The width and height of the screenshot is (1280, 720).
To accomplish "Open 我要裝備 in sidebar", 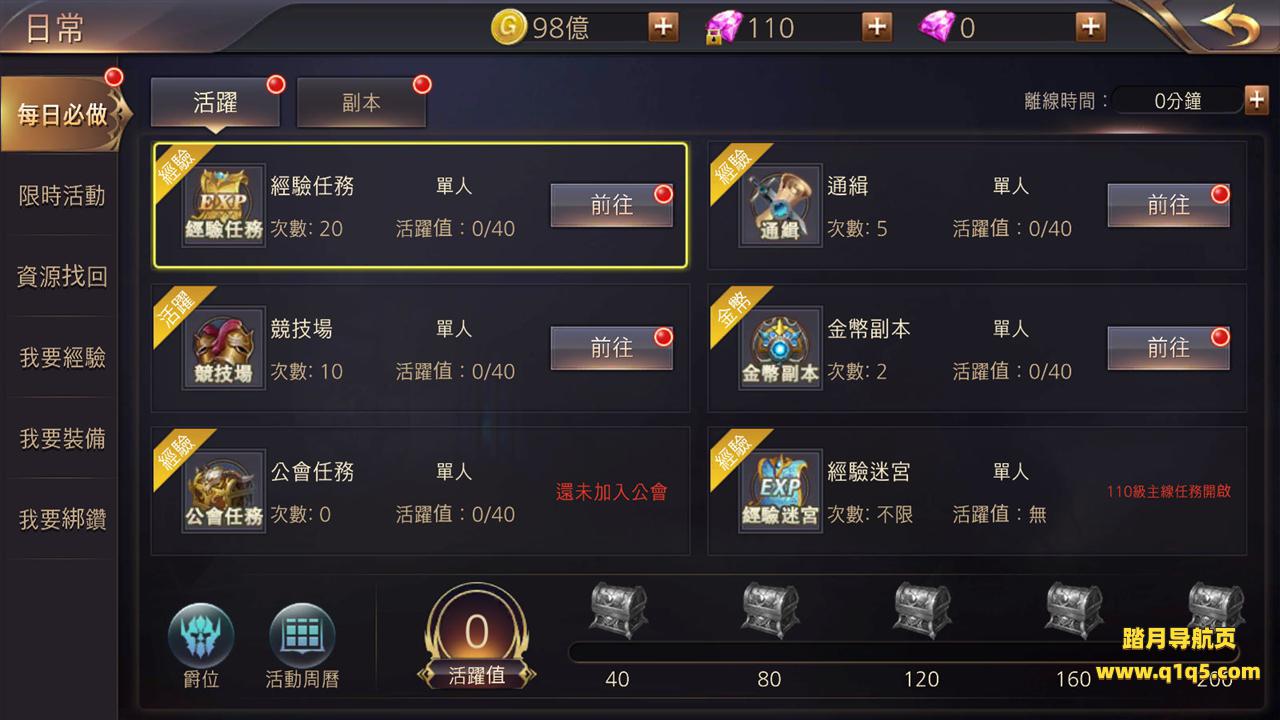I will pos(62,439).
